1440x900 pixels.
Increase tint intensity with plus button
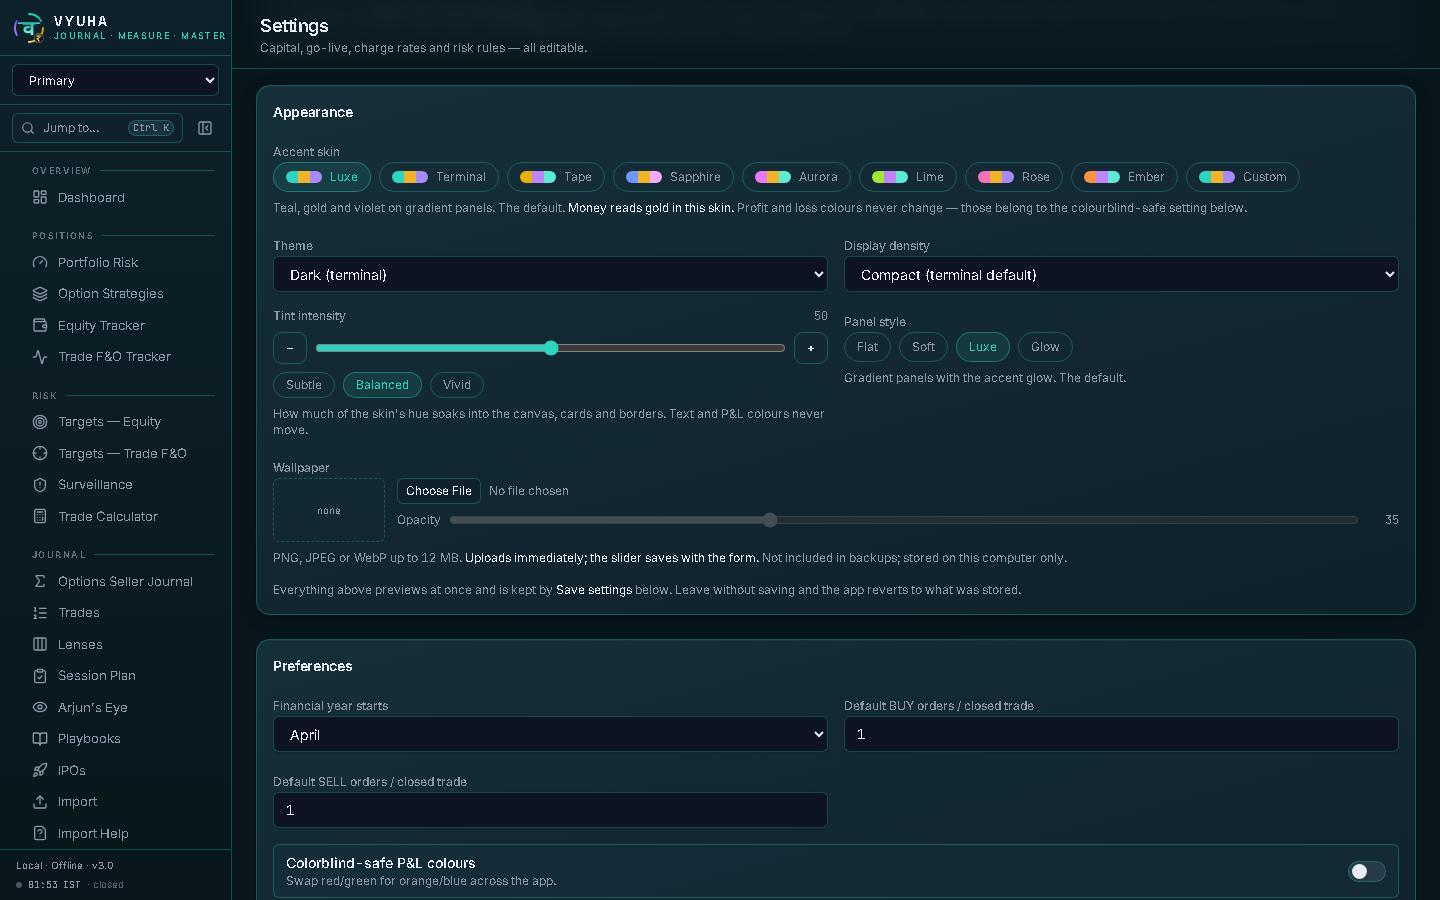(x=811, y=348)
